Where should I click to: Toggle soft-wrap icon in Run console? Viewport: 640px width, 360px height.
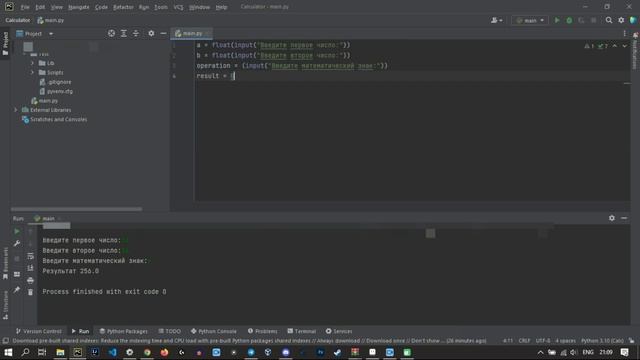click(x=30, y=256)
